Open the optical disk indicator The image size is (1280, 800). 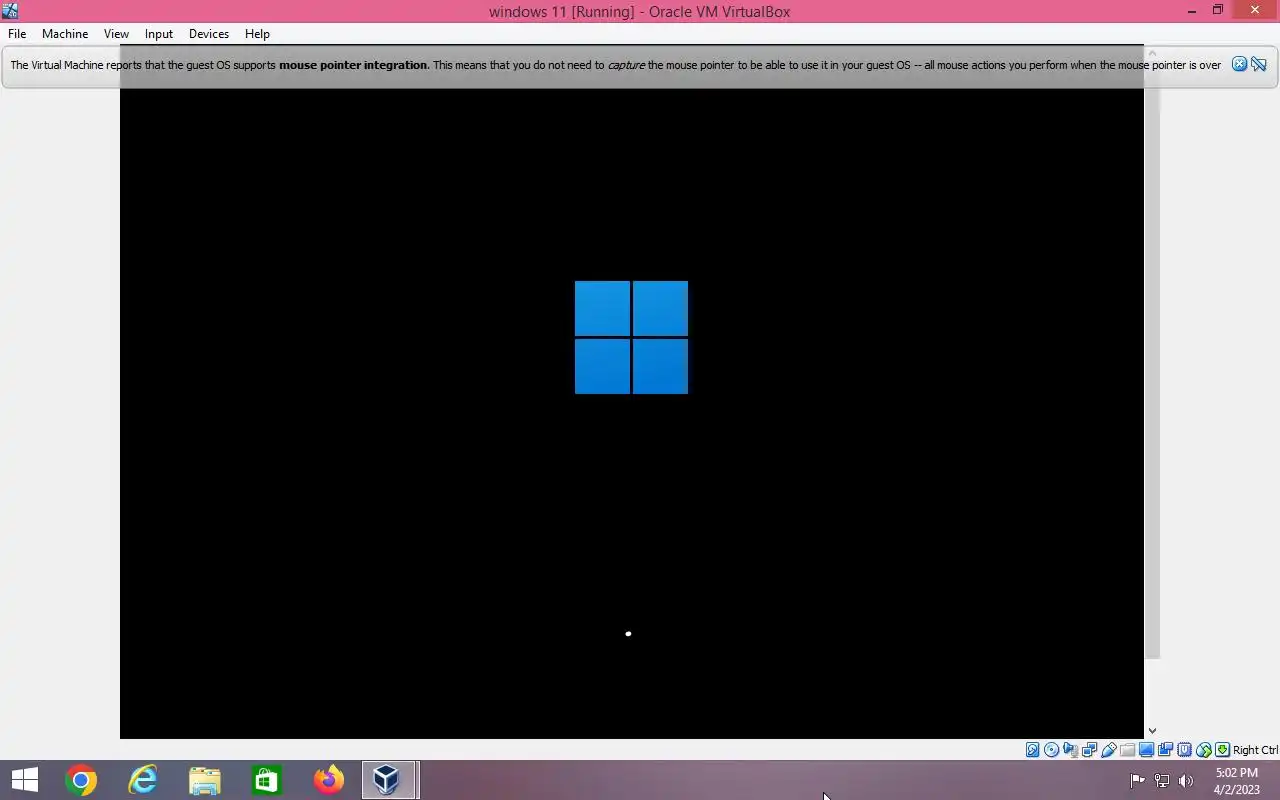1052,750
